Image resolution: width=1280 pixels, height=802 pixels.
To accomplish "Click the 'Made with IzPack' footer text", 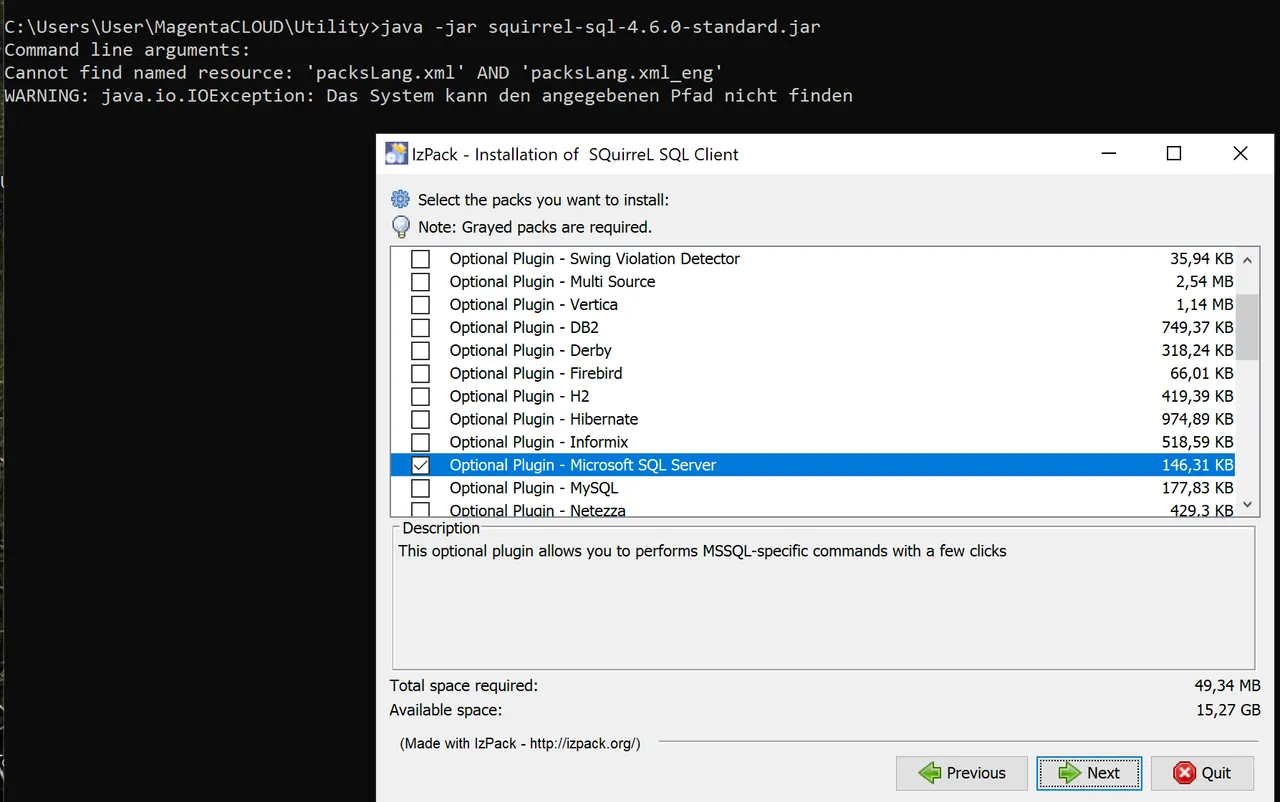I will click(x=520, y=744).
